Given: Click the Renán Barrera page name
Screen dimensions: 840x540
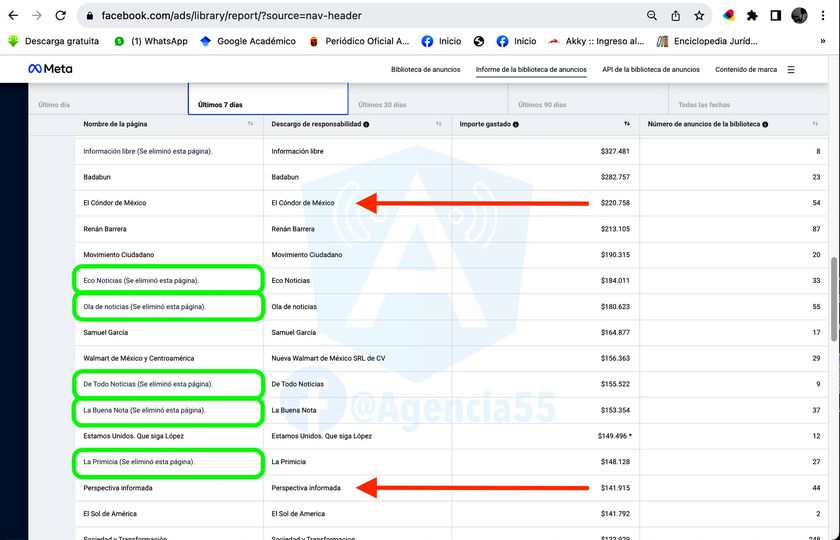Looking at the screenshot, I should click(x=105, y=229).
